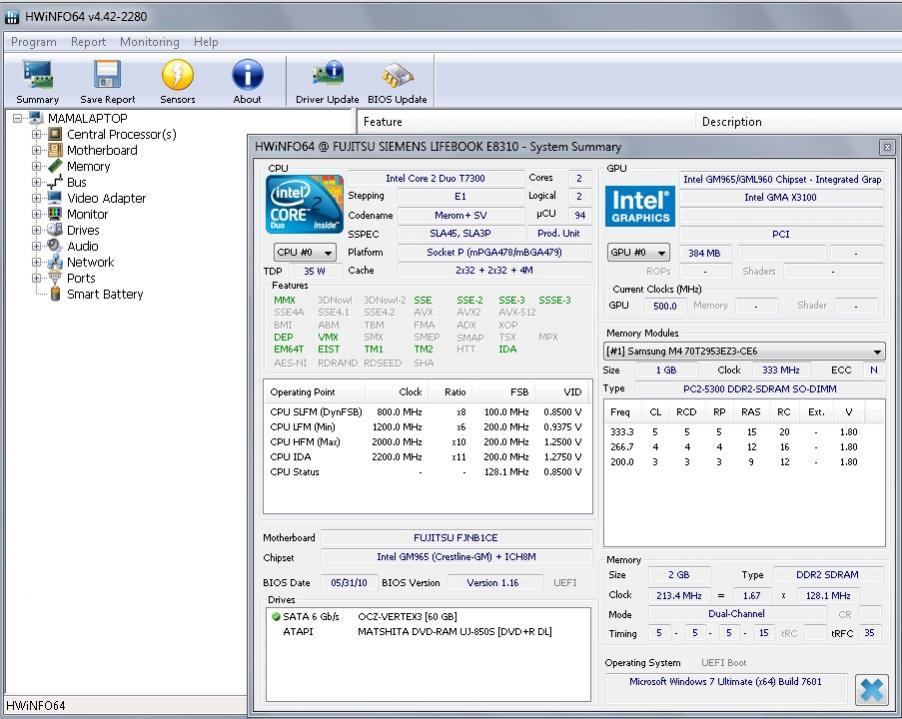
Task: Click the HWiNFO64 title bar app icon
Action: [12, 17]
